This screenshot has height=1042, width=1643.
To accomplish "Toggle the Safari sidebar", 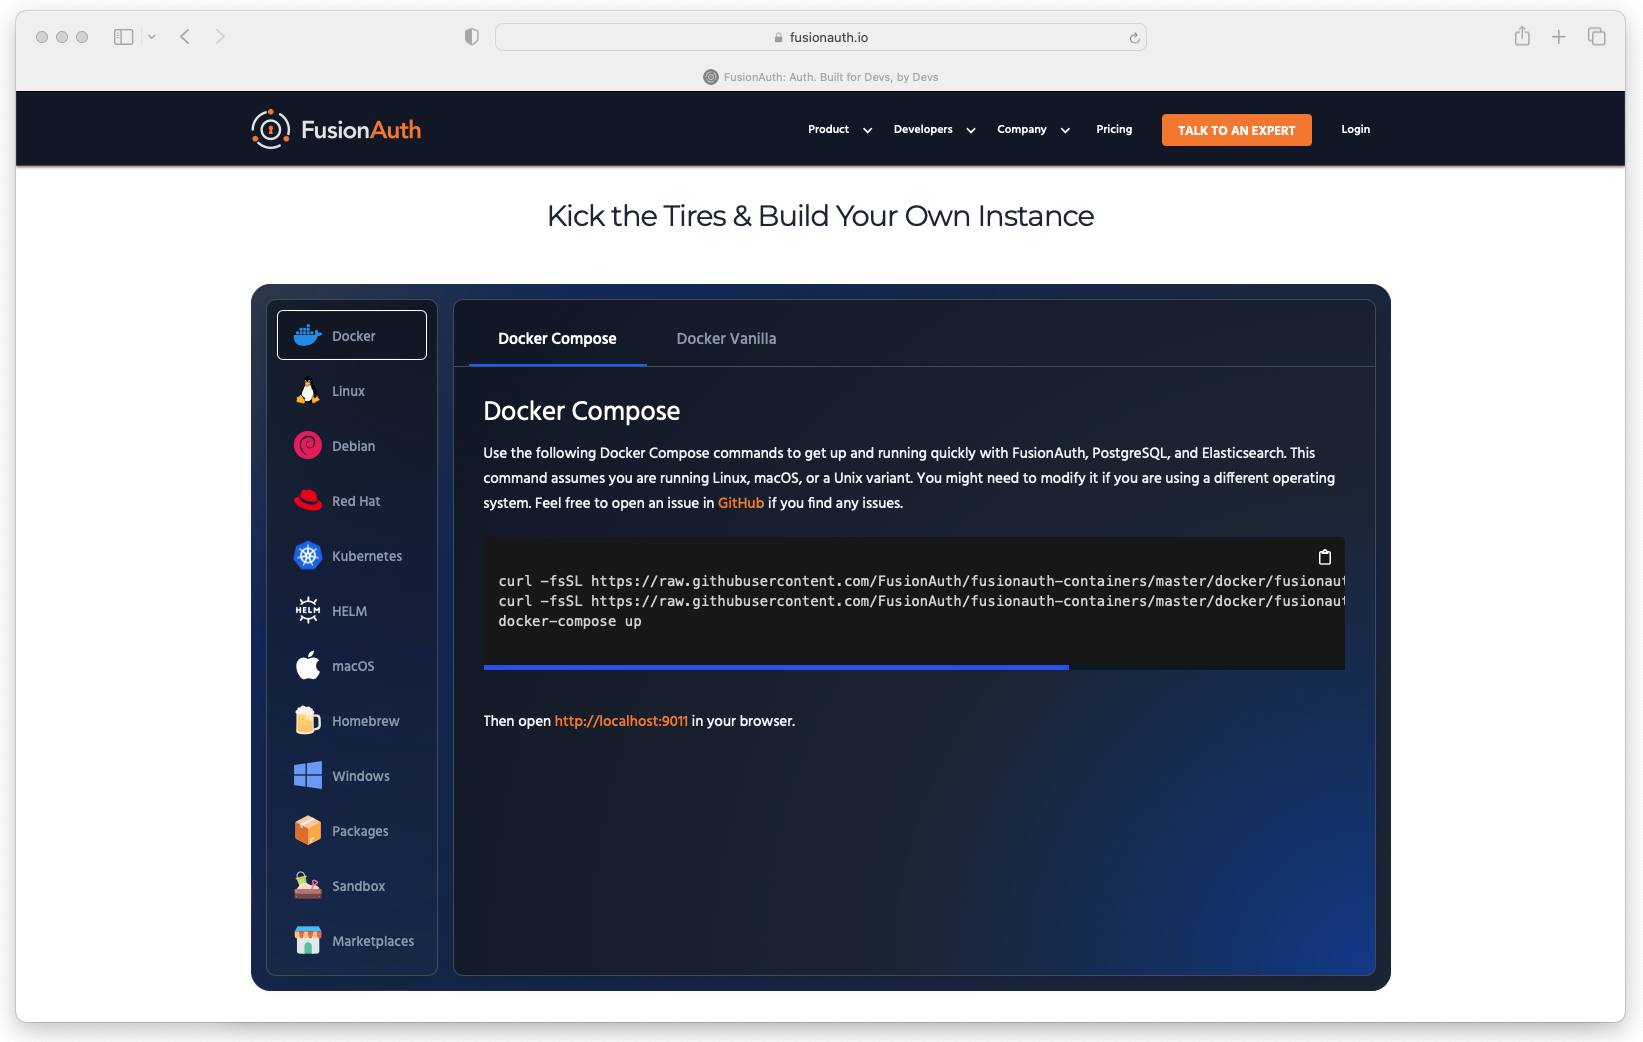I will pos(123,37).
